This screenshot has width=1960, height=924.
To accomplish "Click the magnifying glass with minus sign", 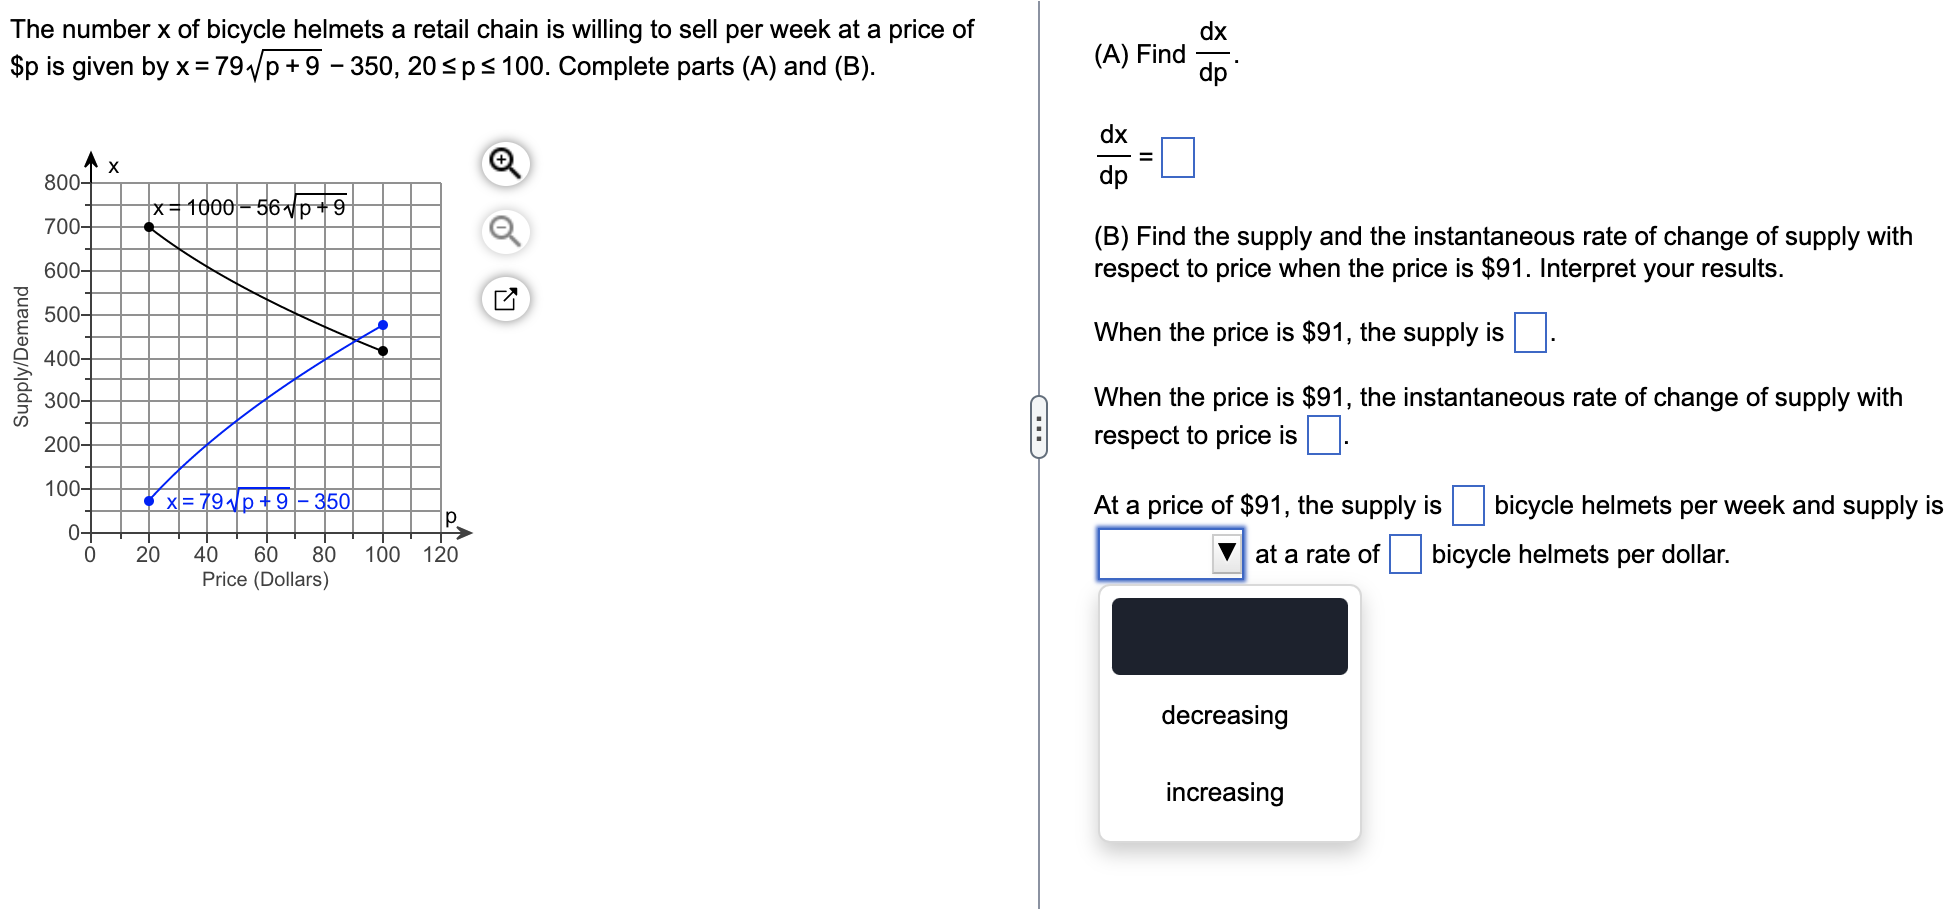I will (503, 230).
